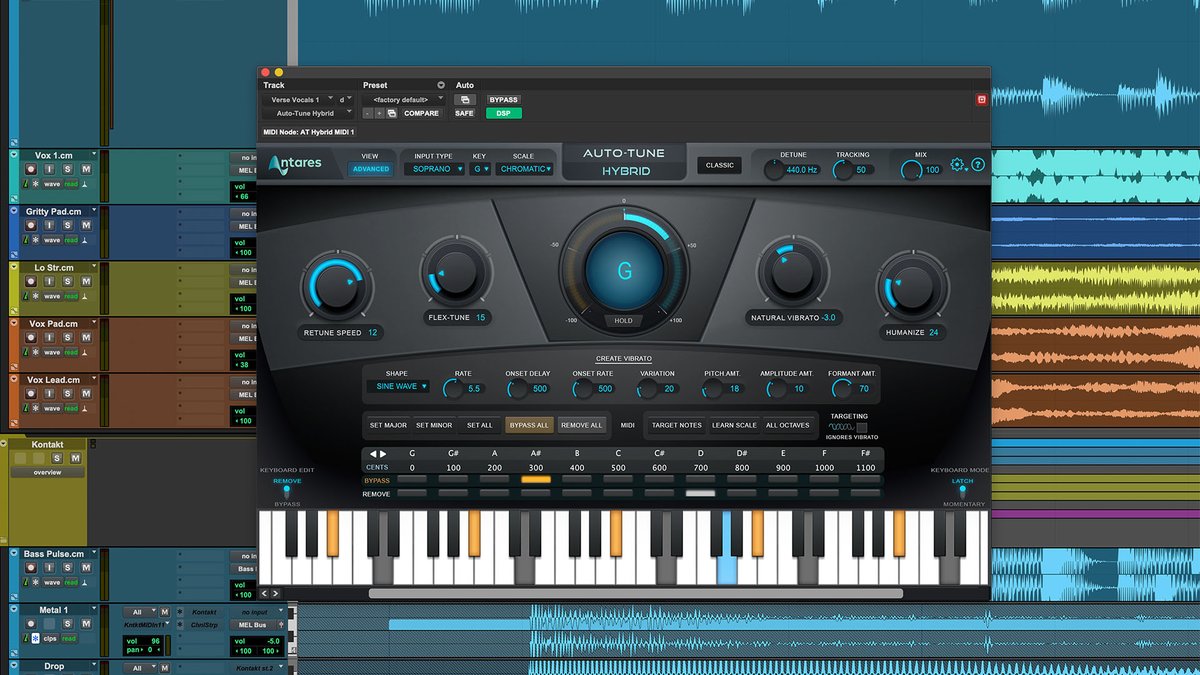Toggle BYPASS ALL in the notes section
Image resolution: width=1200 pixels, height=675 pixels.
coord(529,425)
